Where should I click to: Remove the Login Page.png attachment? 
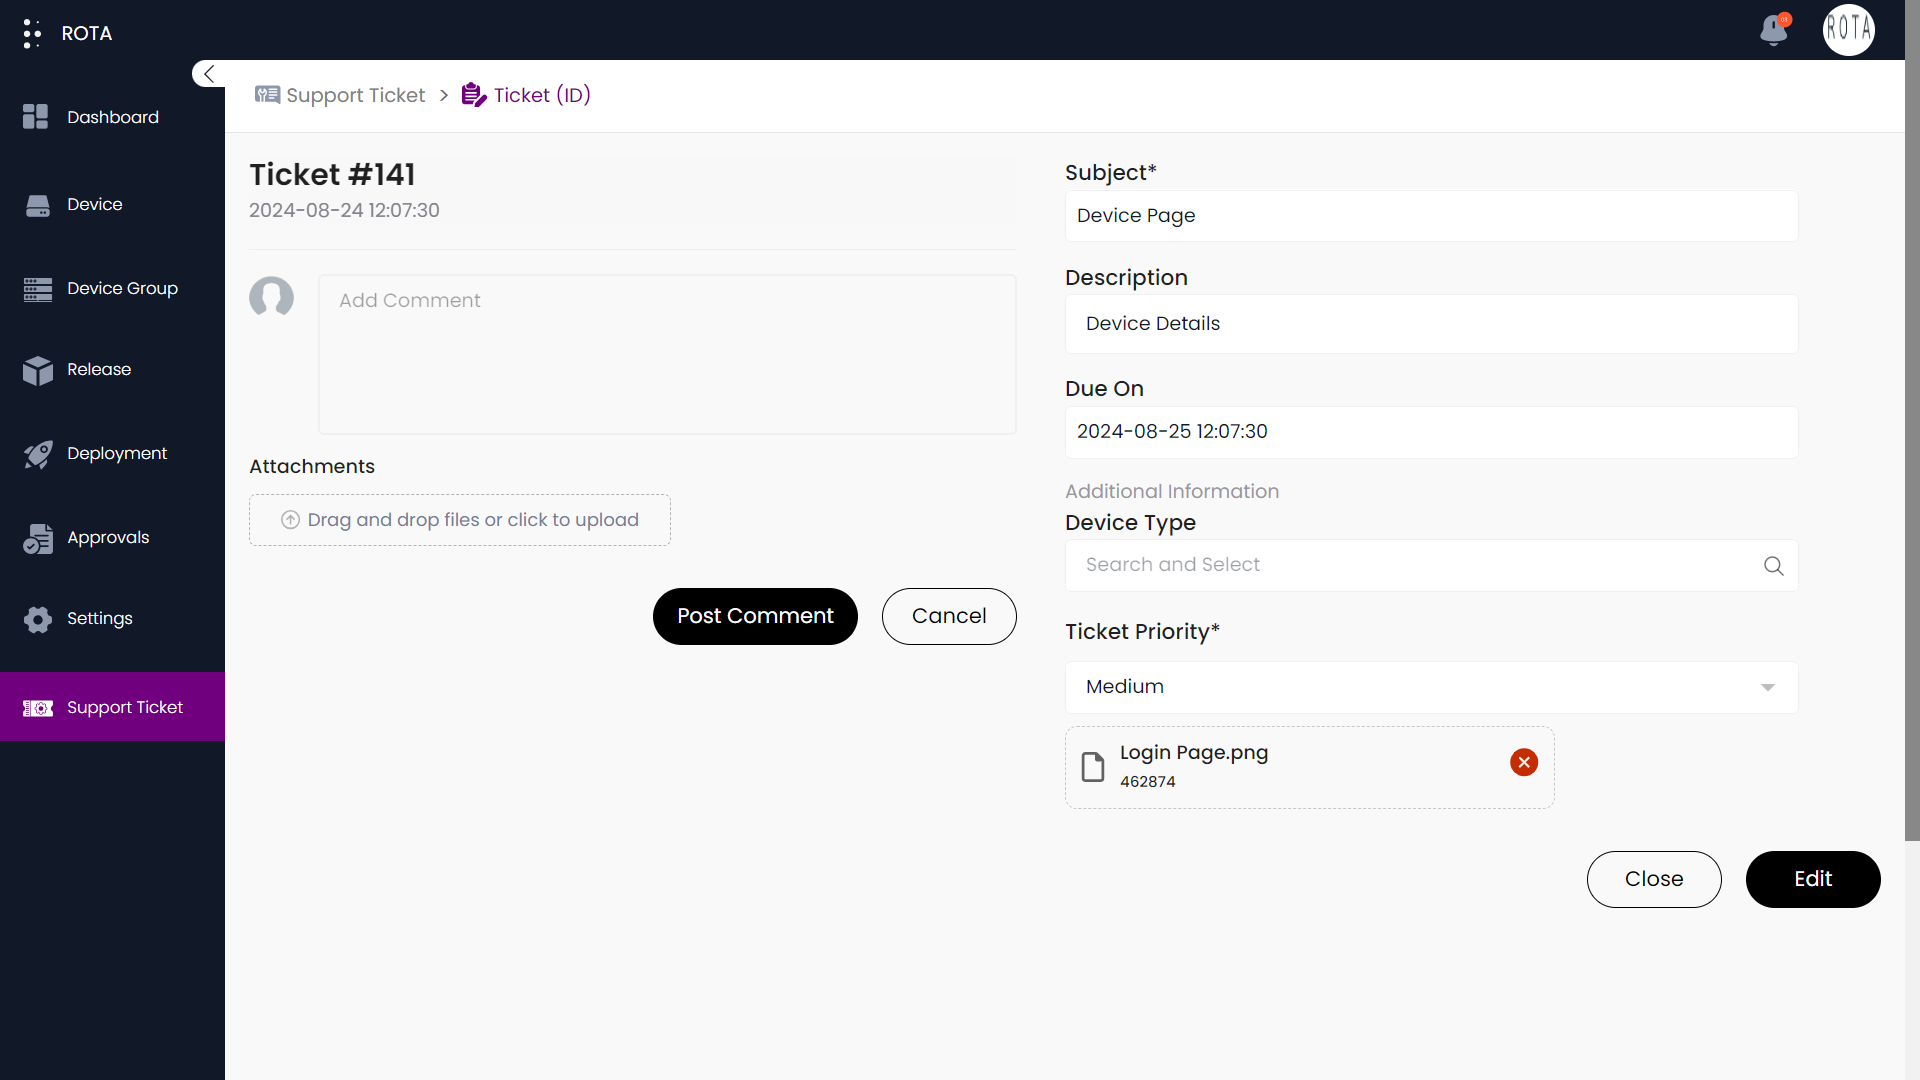1524,763
